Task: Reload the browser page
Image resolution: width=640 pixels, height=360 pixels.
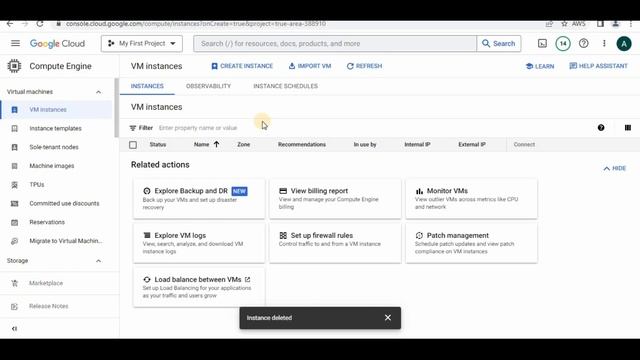Action: [x=40, y=24]
